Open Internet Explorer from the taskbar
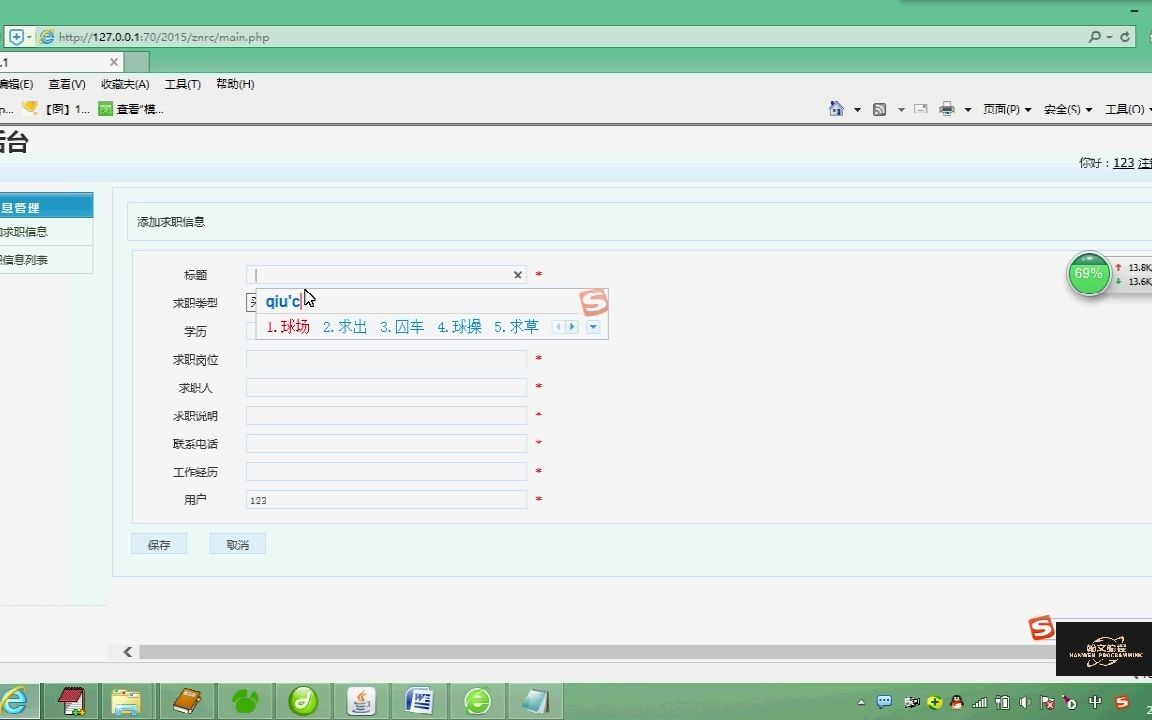This screenshot has width=1152, height=720. (15, 702)
